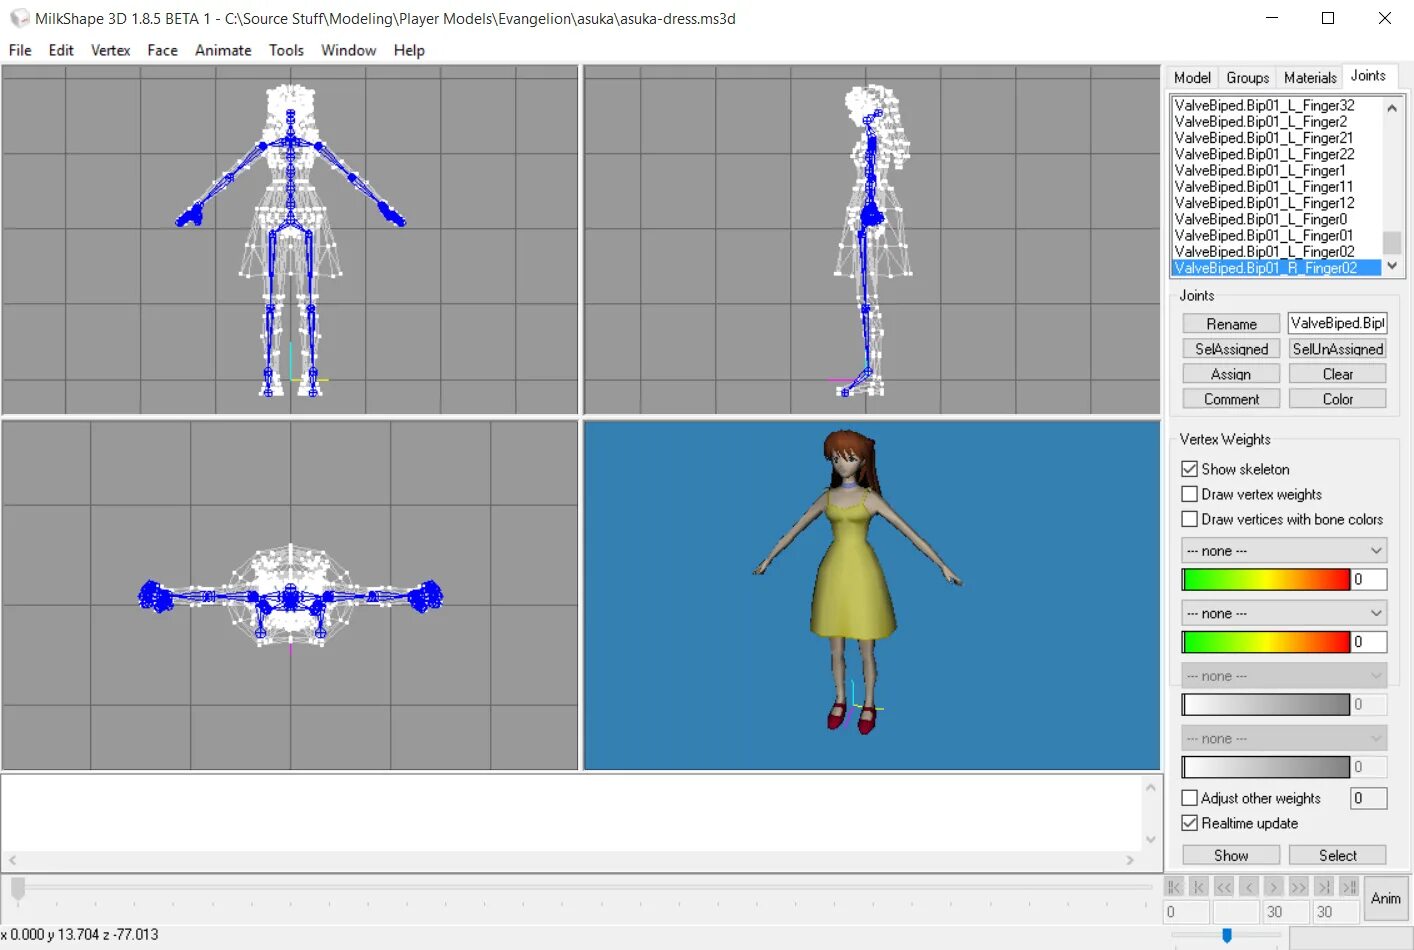Open the fourth greyed-out bone dropdown
Screen dimensions: 1414x950
coord(1284,738)
